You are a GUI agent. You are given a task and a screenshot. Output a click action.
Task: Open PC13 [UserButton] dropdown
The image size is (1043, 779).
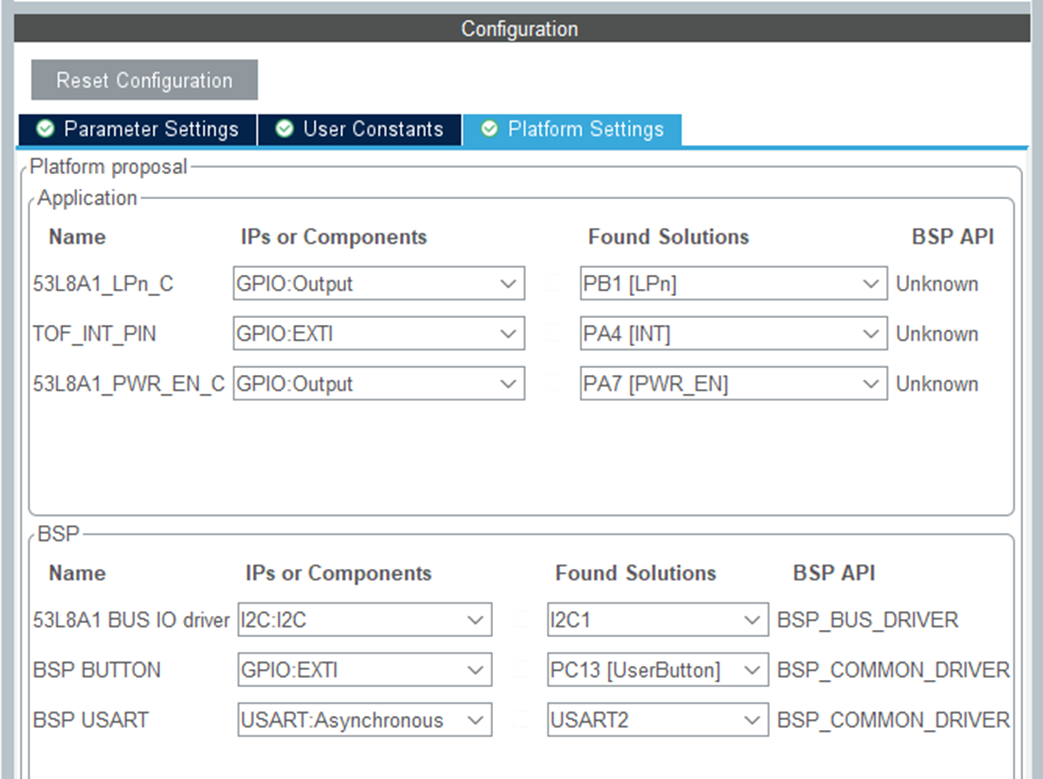point(658,669)
